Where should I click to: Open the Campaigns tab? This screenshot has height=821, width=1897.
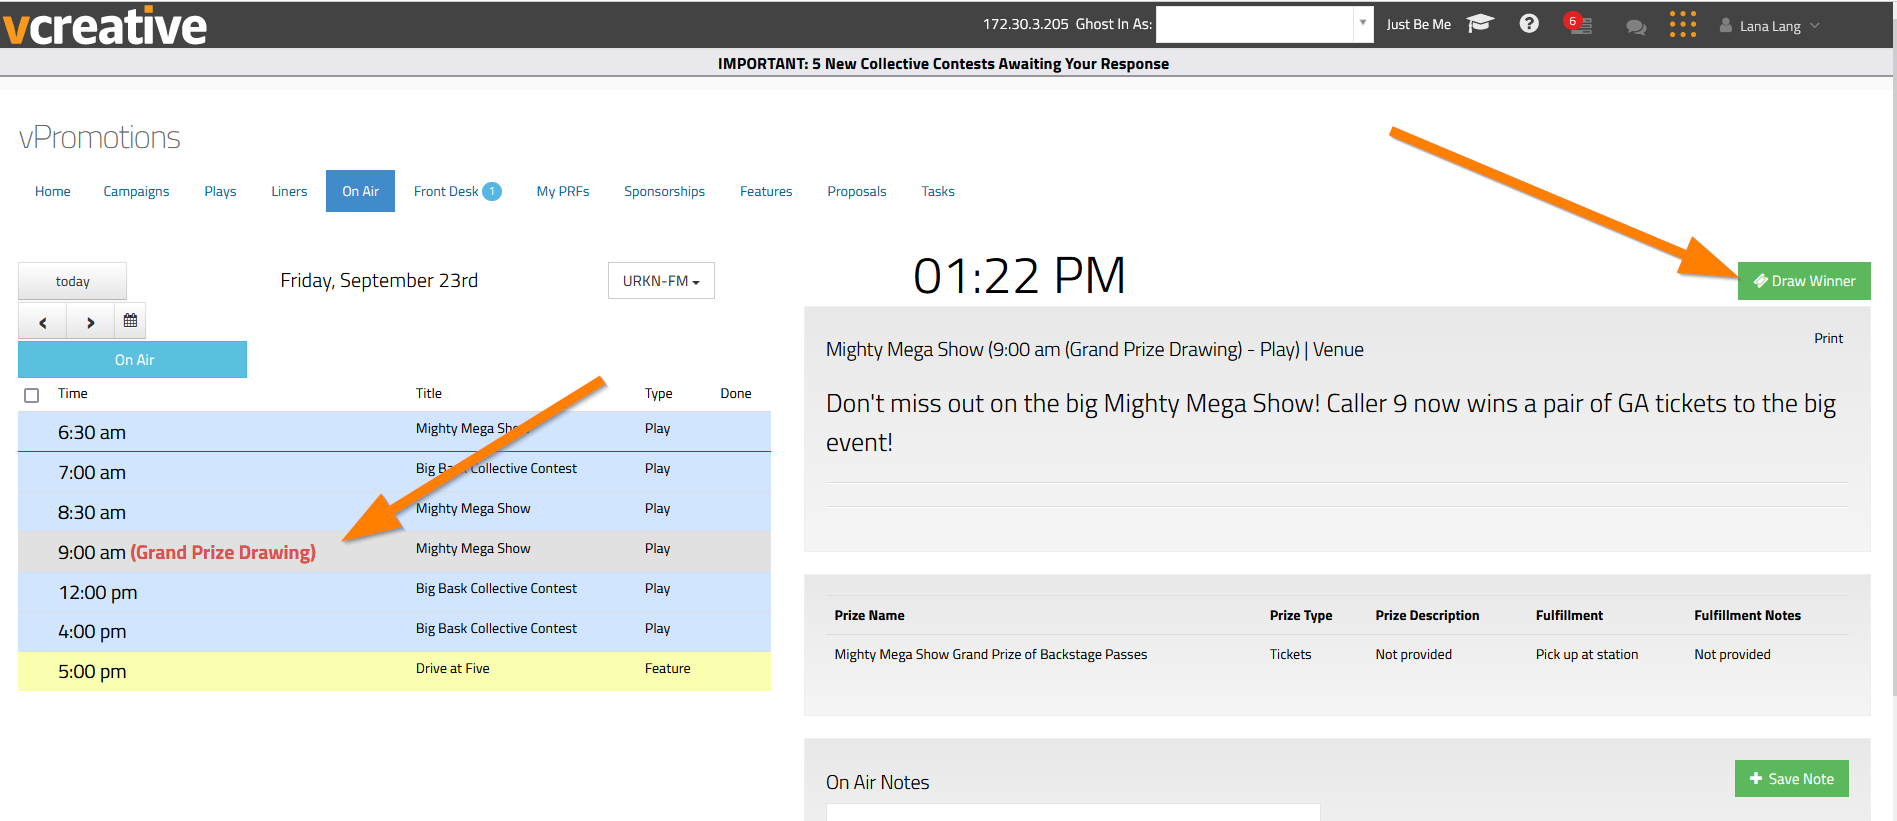136,191
